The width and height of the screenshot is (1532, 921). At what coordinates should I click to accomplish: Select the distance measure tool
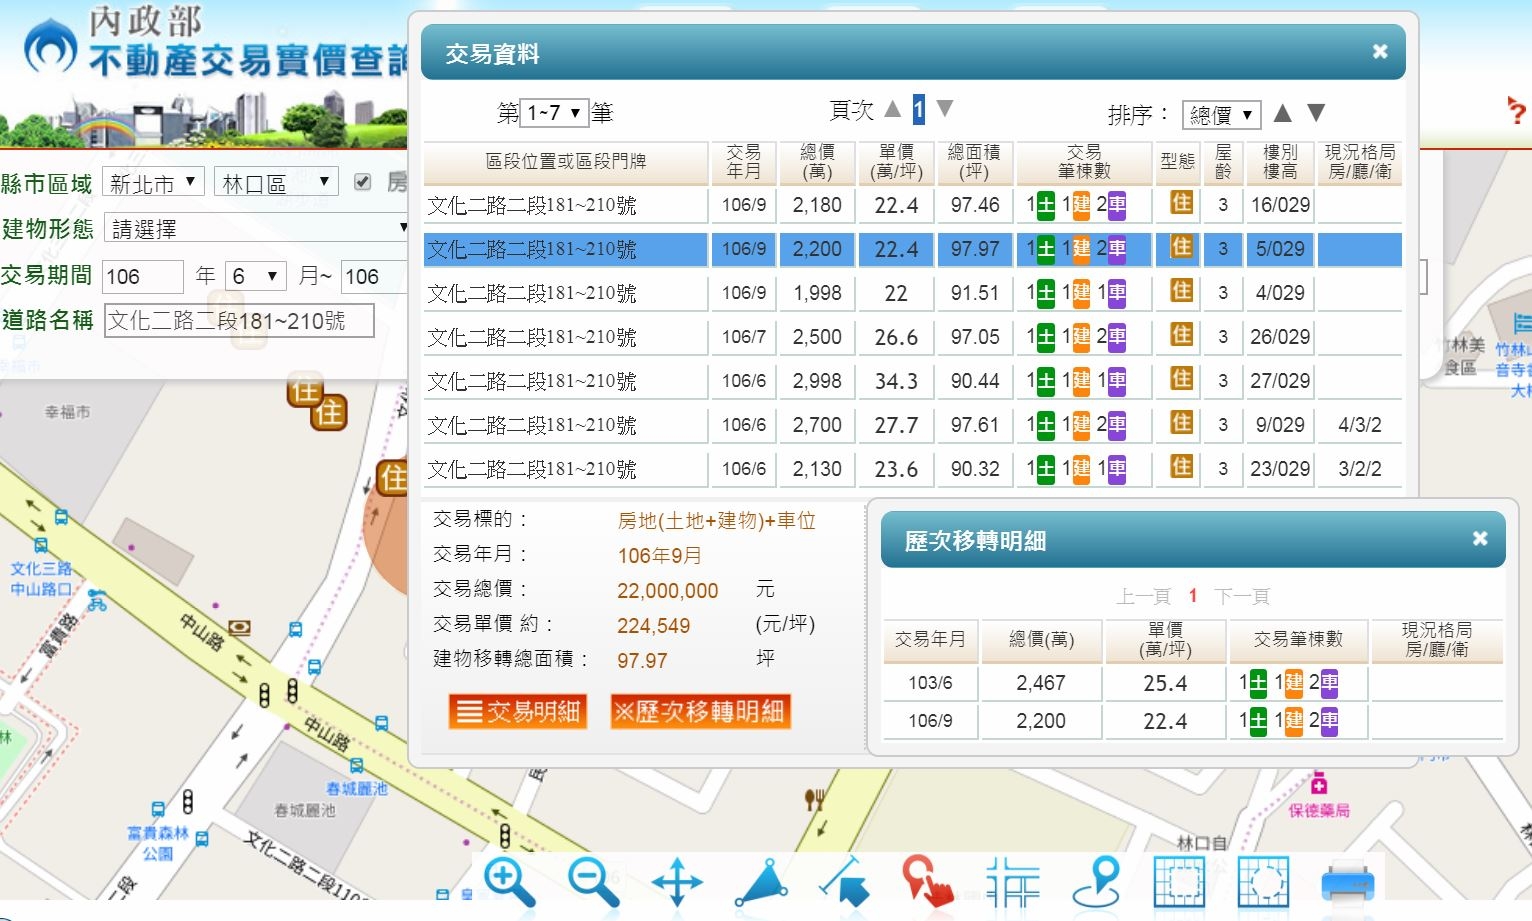[845, 882]
